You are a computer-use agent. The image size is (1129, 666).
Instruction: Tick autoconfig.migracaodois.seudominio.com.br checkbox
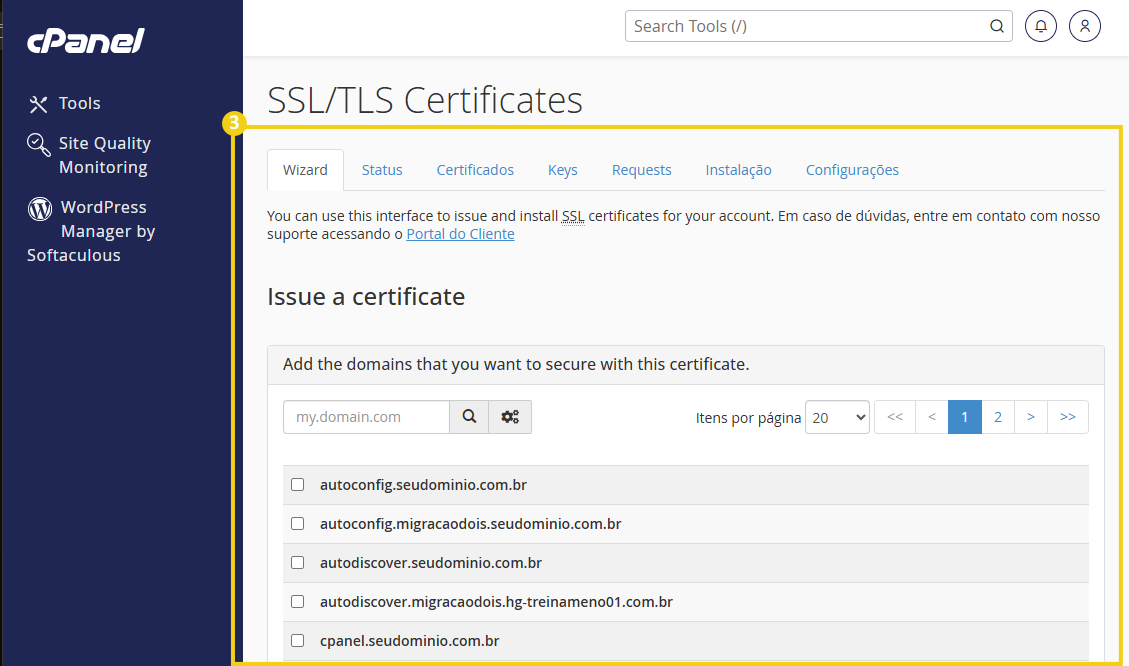[x=297, y=523]
